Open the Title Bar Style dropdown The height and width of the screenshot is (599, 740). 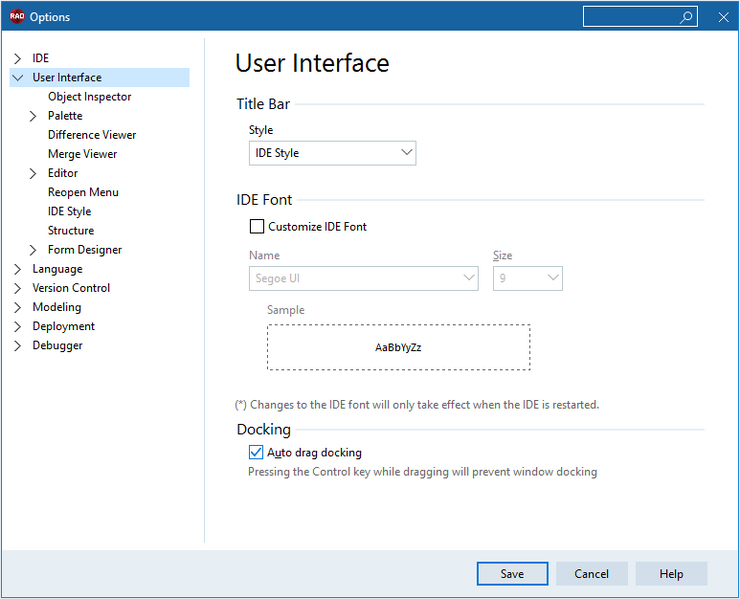pos(332,153)
